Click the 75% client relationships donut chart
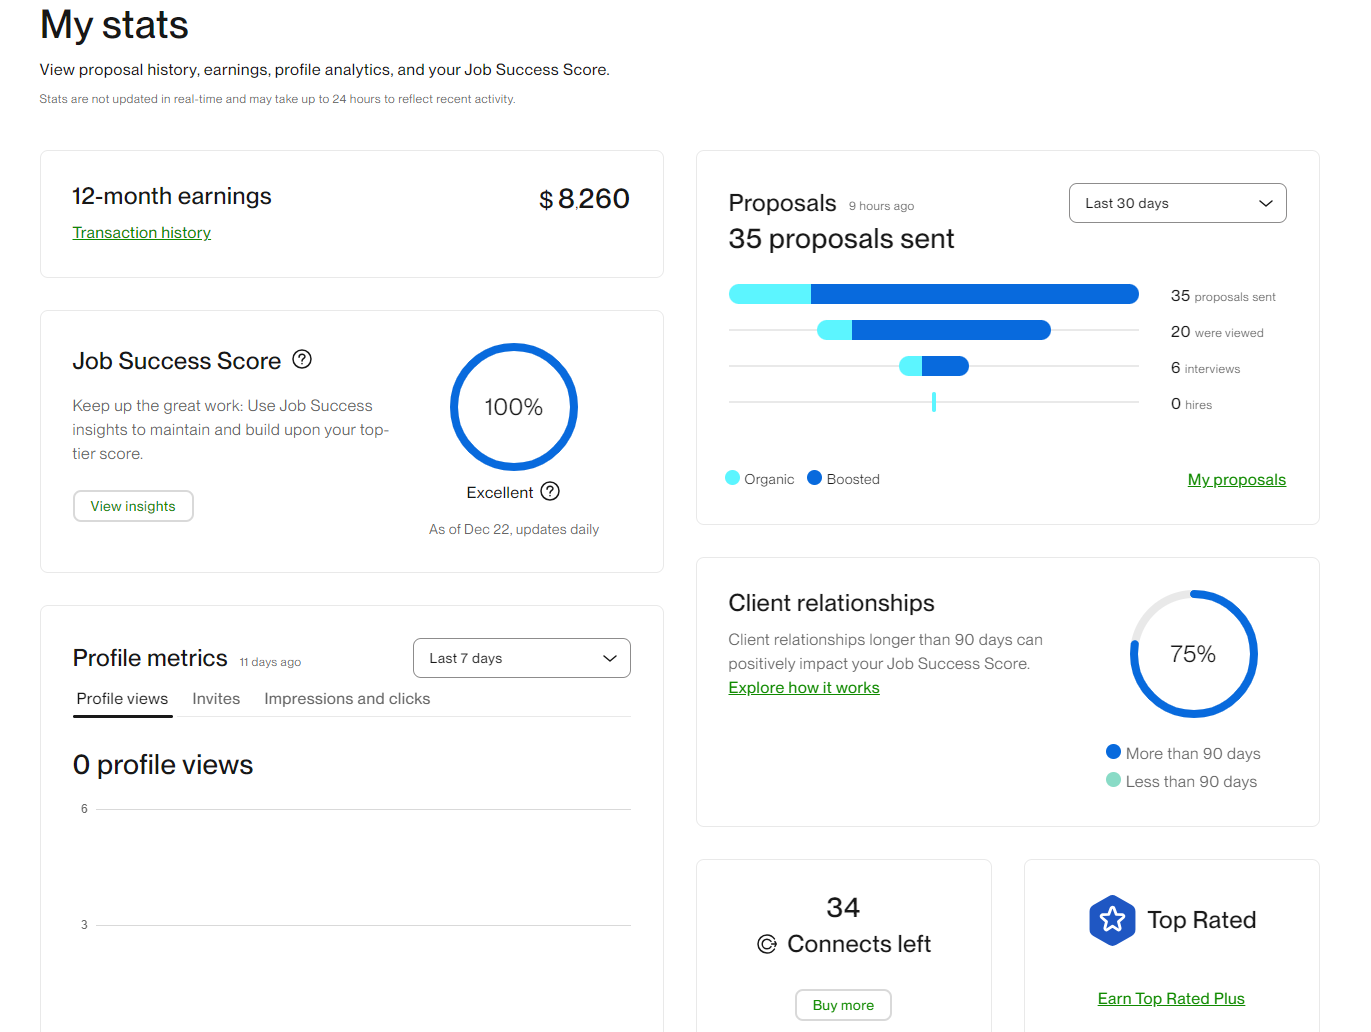 [x=1193, y=653]
